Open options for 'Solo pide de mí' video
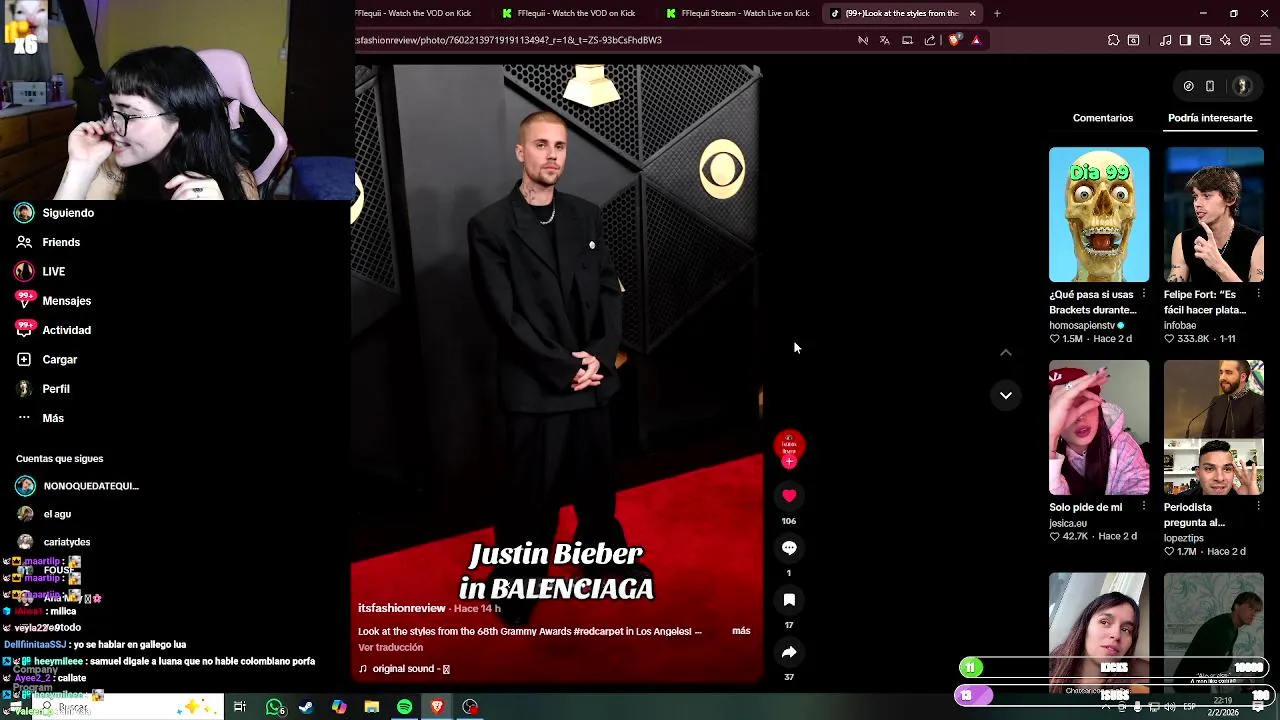 point(1144,507)
